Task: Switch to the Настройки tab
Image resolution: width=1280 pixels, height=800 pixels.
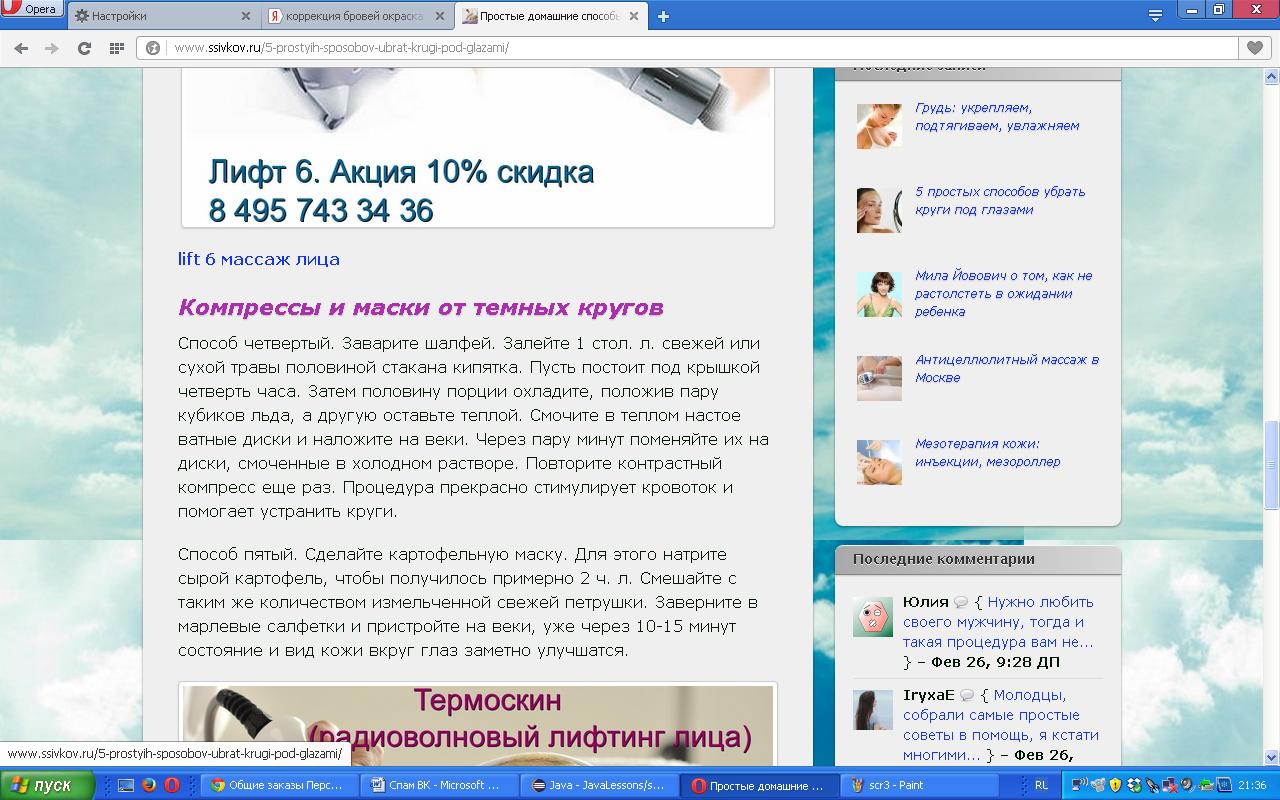Action: click(x=164, y=16)
